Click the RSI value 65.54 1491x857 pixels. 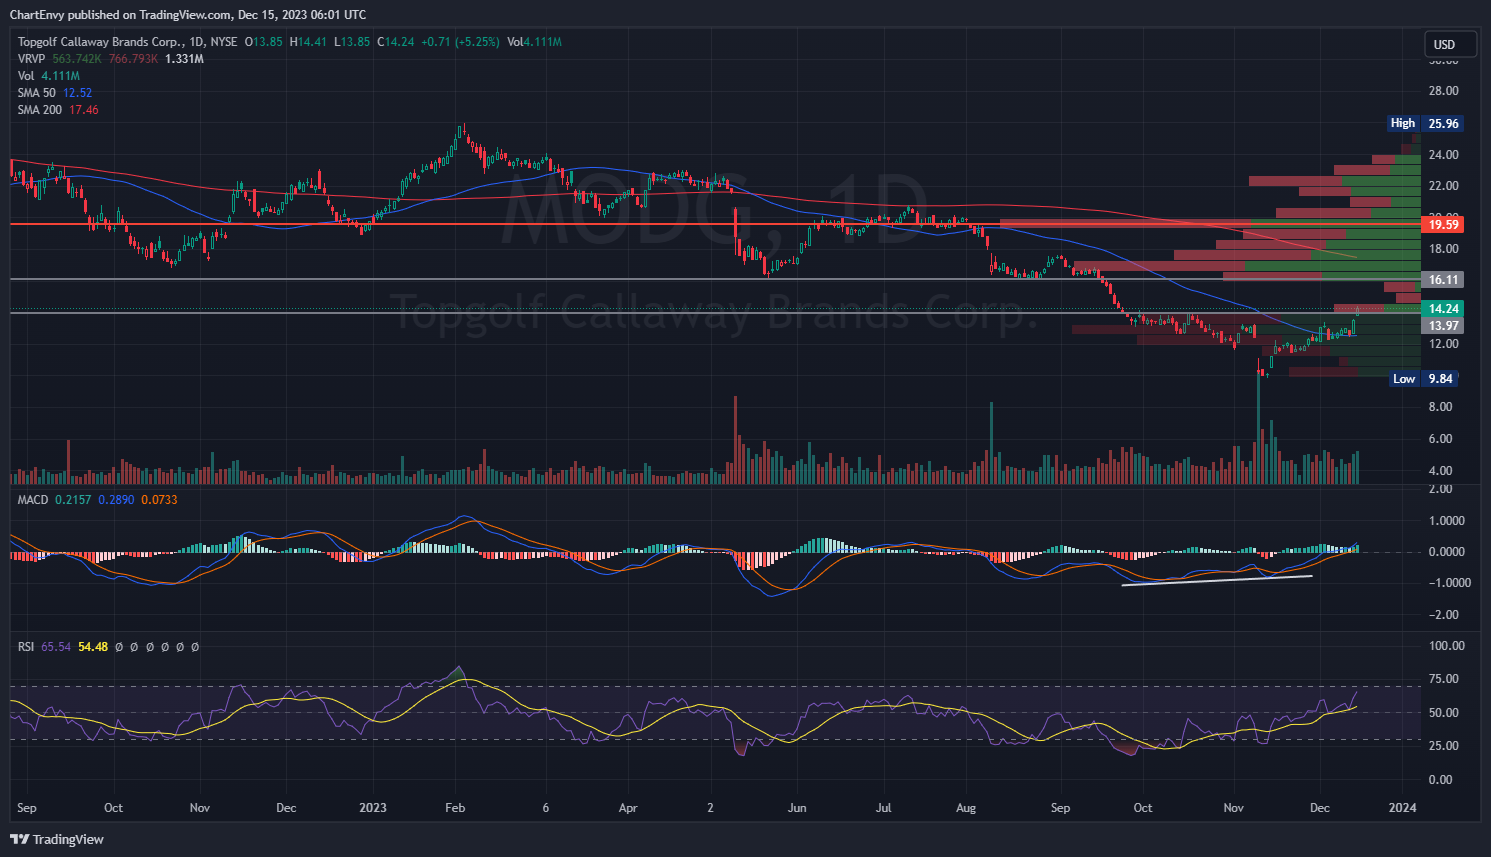[x=56, y=647]
